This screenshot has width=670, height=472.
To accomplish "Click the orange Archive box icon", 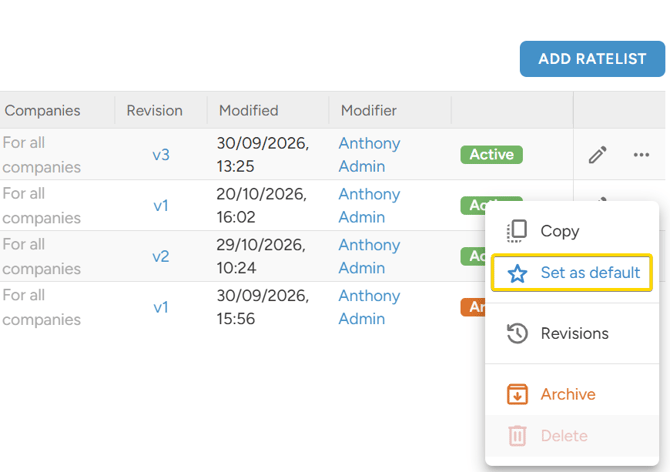I will tap(517, 394).
